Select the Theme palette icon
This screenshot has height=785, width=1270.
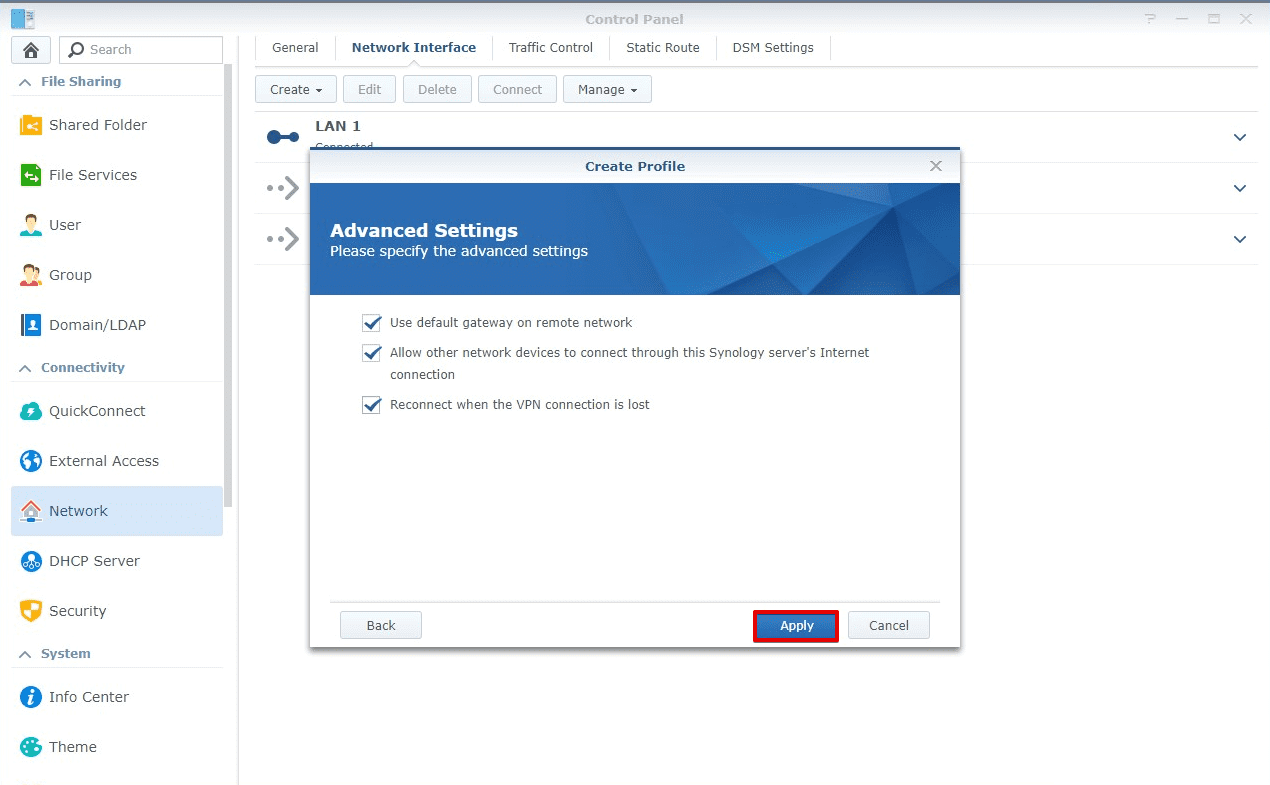tap(31, 746)
